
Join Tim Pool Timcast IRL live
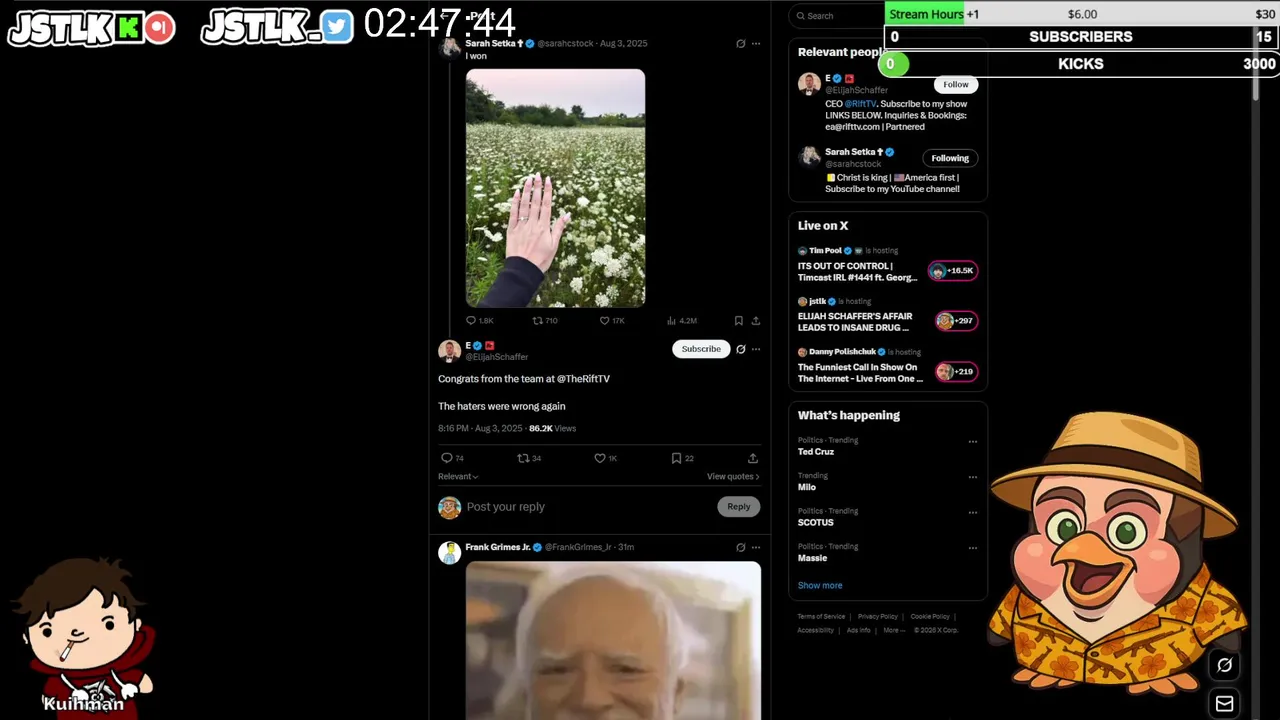pyautogui.click(x=887, y=266)
